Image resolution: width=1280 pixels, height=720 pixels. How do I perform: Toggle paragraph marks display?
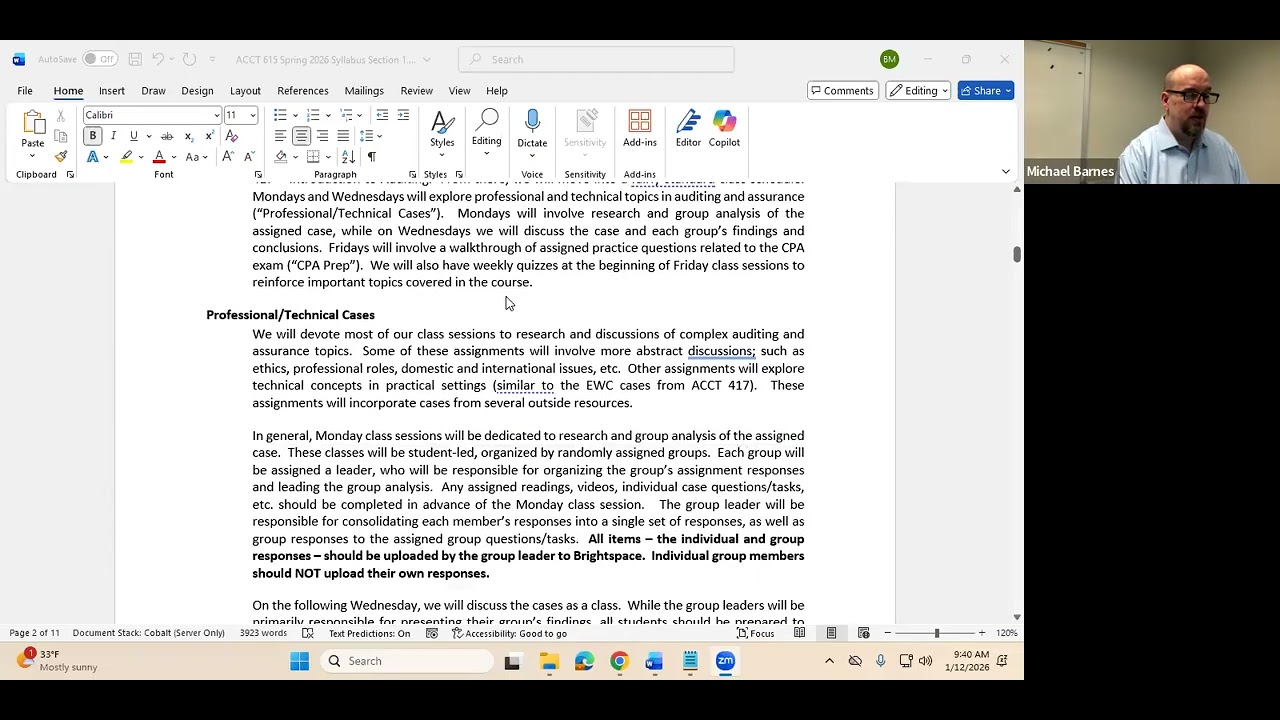[371, 157]
